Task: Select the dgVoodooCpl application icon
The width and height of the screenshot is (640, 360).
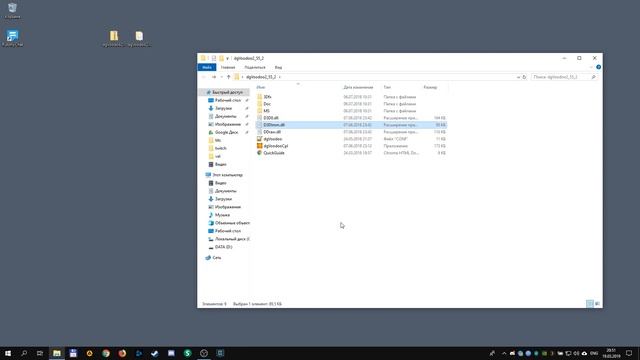Action: (x=260, y=146)
